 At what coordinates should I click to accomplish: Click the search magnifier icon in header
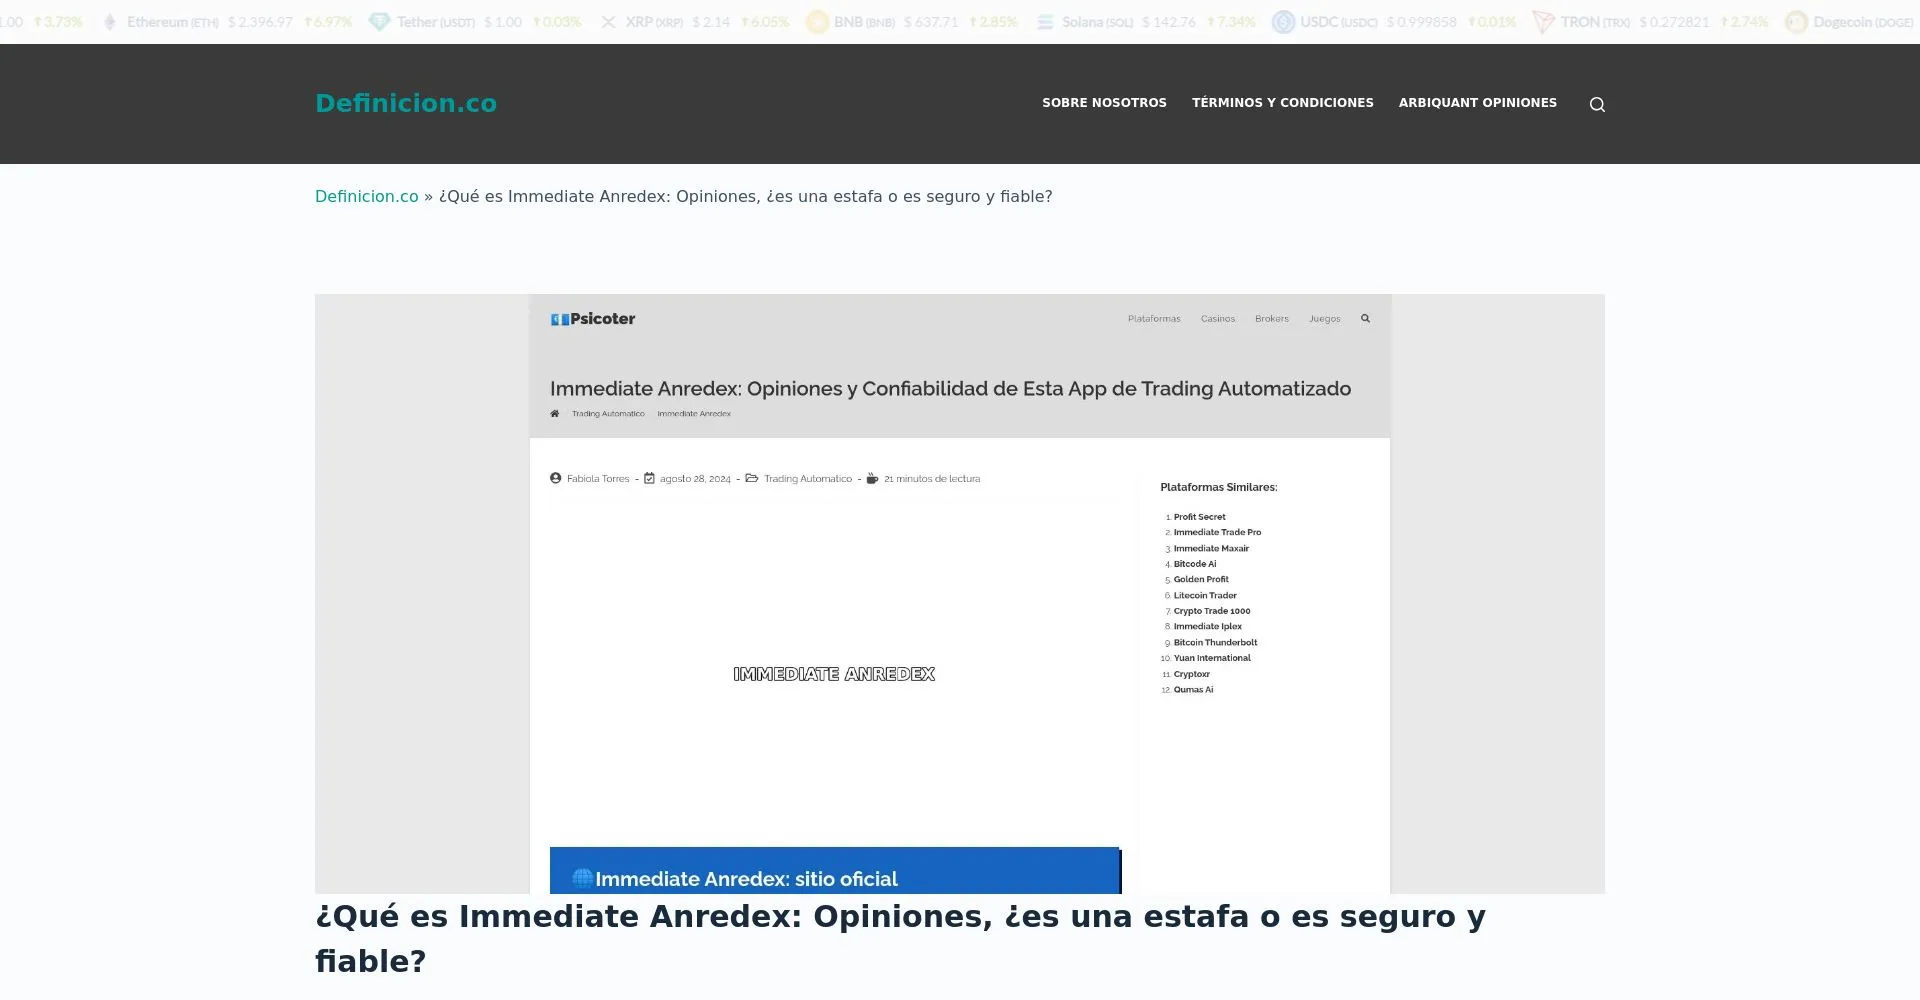[x=1597, y=104]
